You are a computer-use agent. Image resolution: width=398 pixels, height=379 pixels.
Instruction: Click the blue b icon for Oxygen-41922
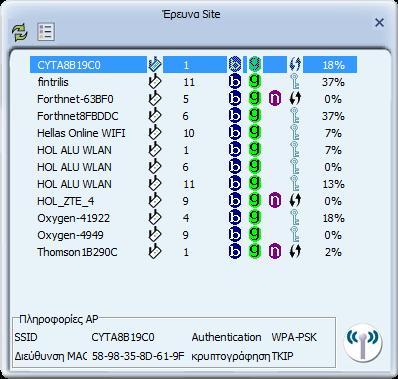click(x=235, y=217)
